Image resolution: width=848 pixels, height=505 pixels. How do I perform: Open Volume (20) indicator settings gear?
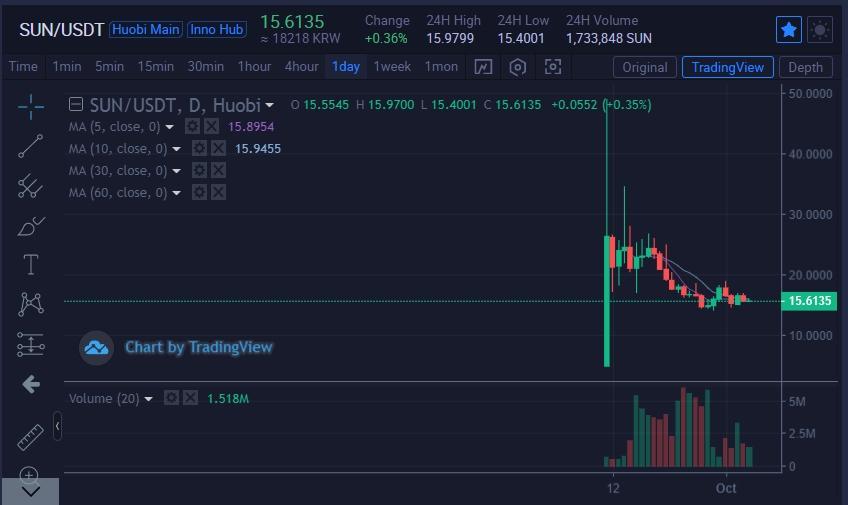[x=171, y=398]
